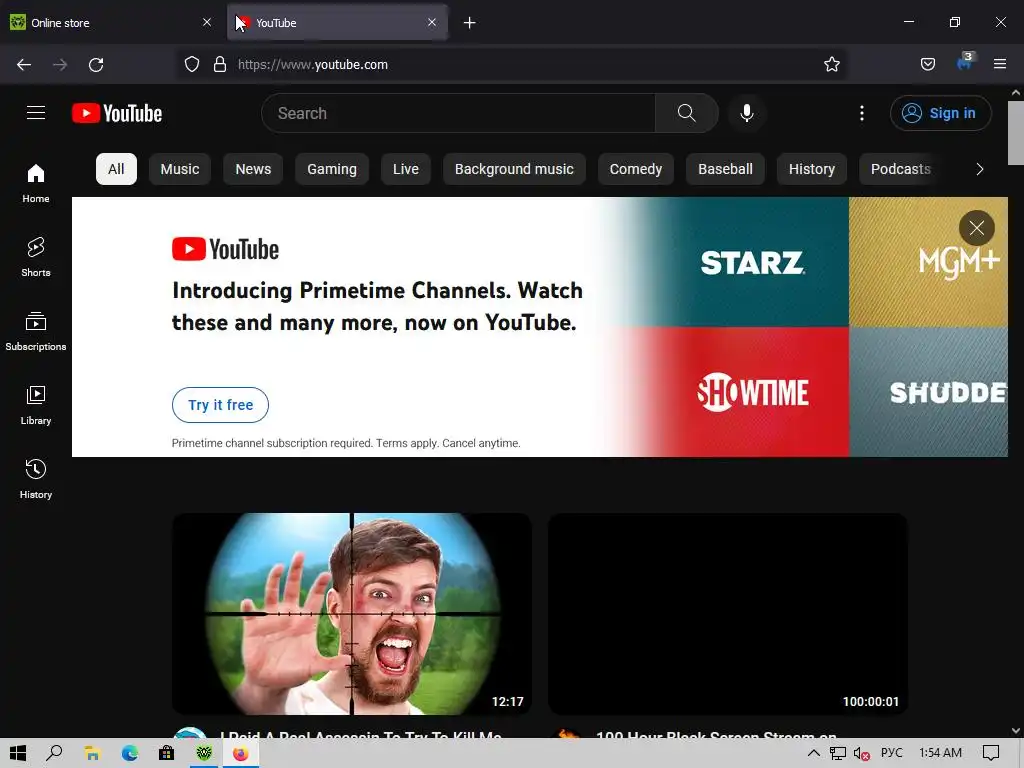Click the YouTube logo in header
The image size is (1024, 768).
point(117,114)
